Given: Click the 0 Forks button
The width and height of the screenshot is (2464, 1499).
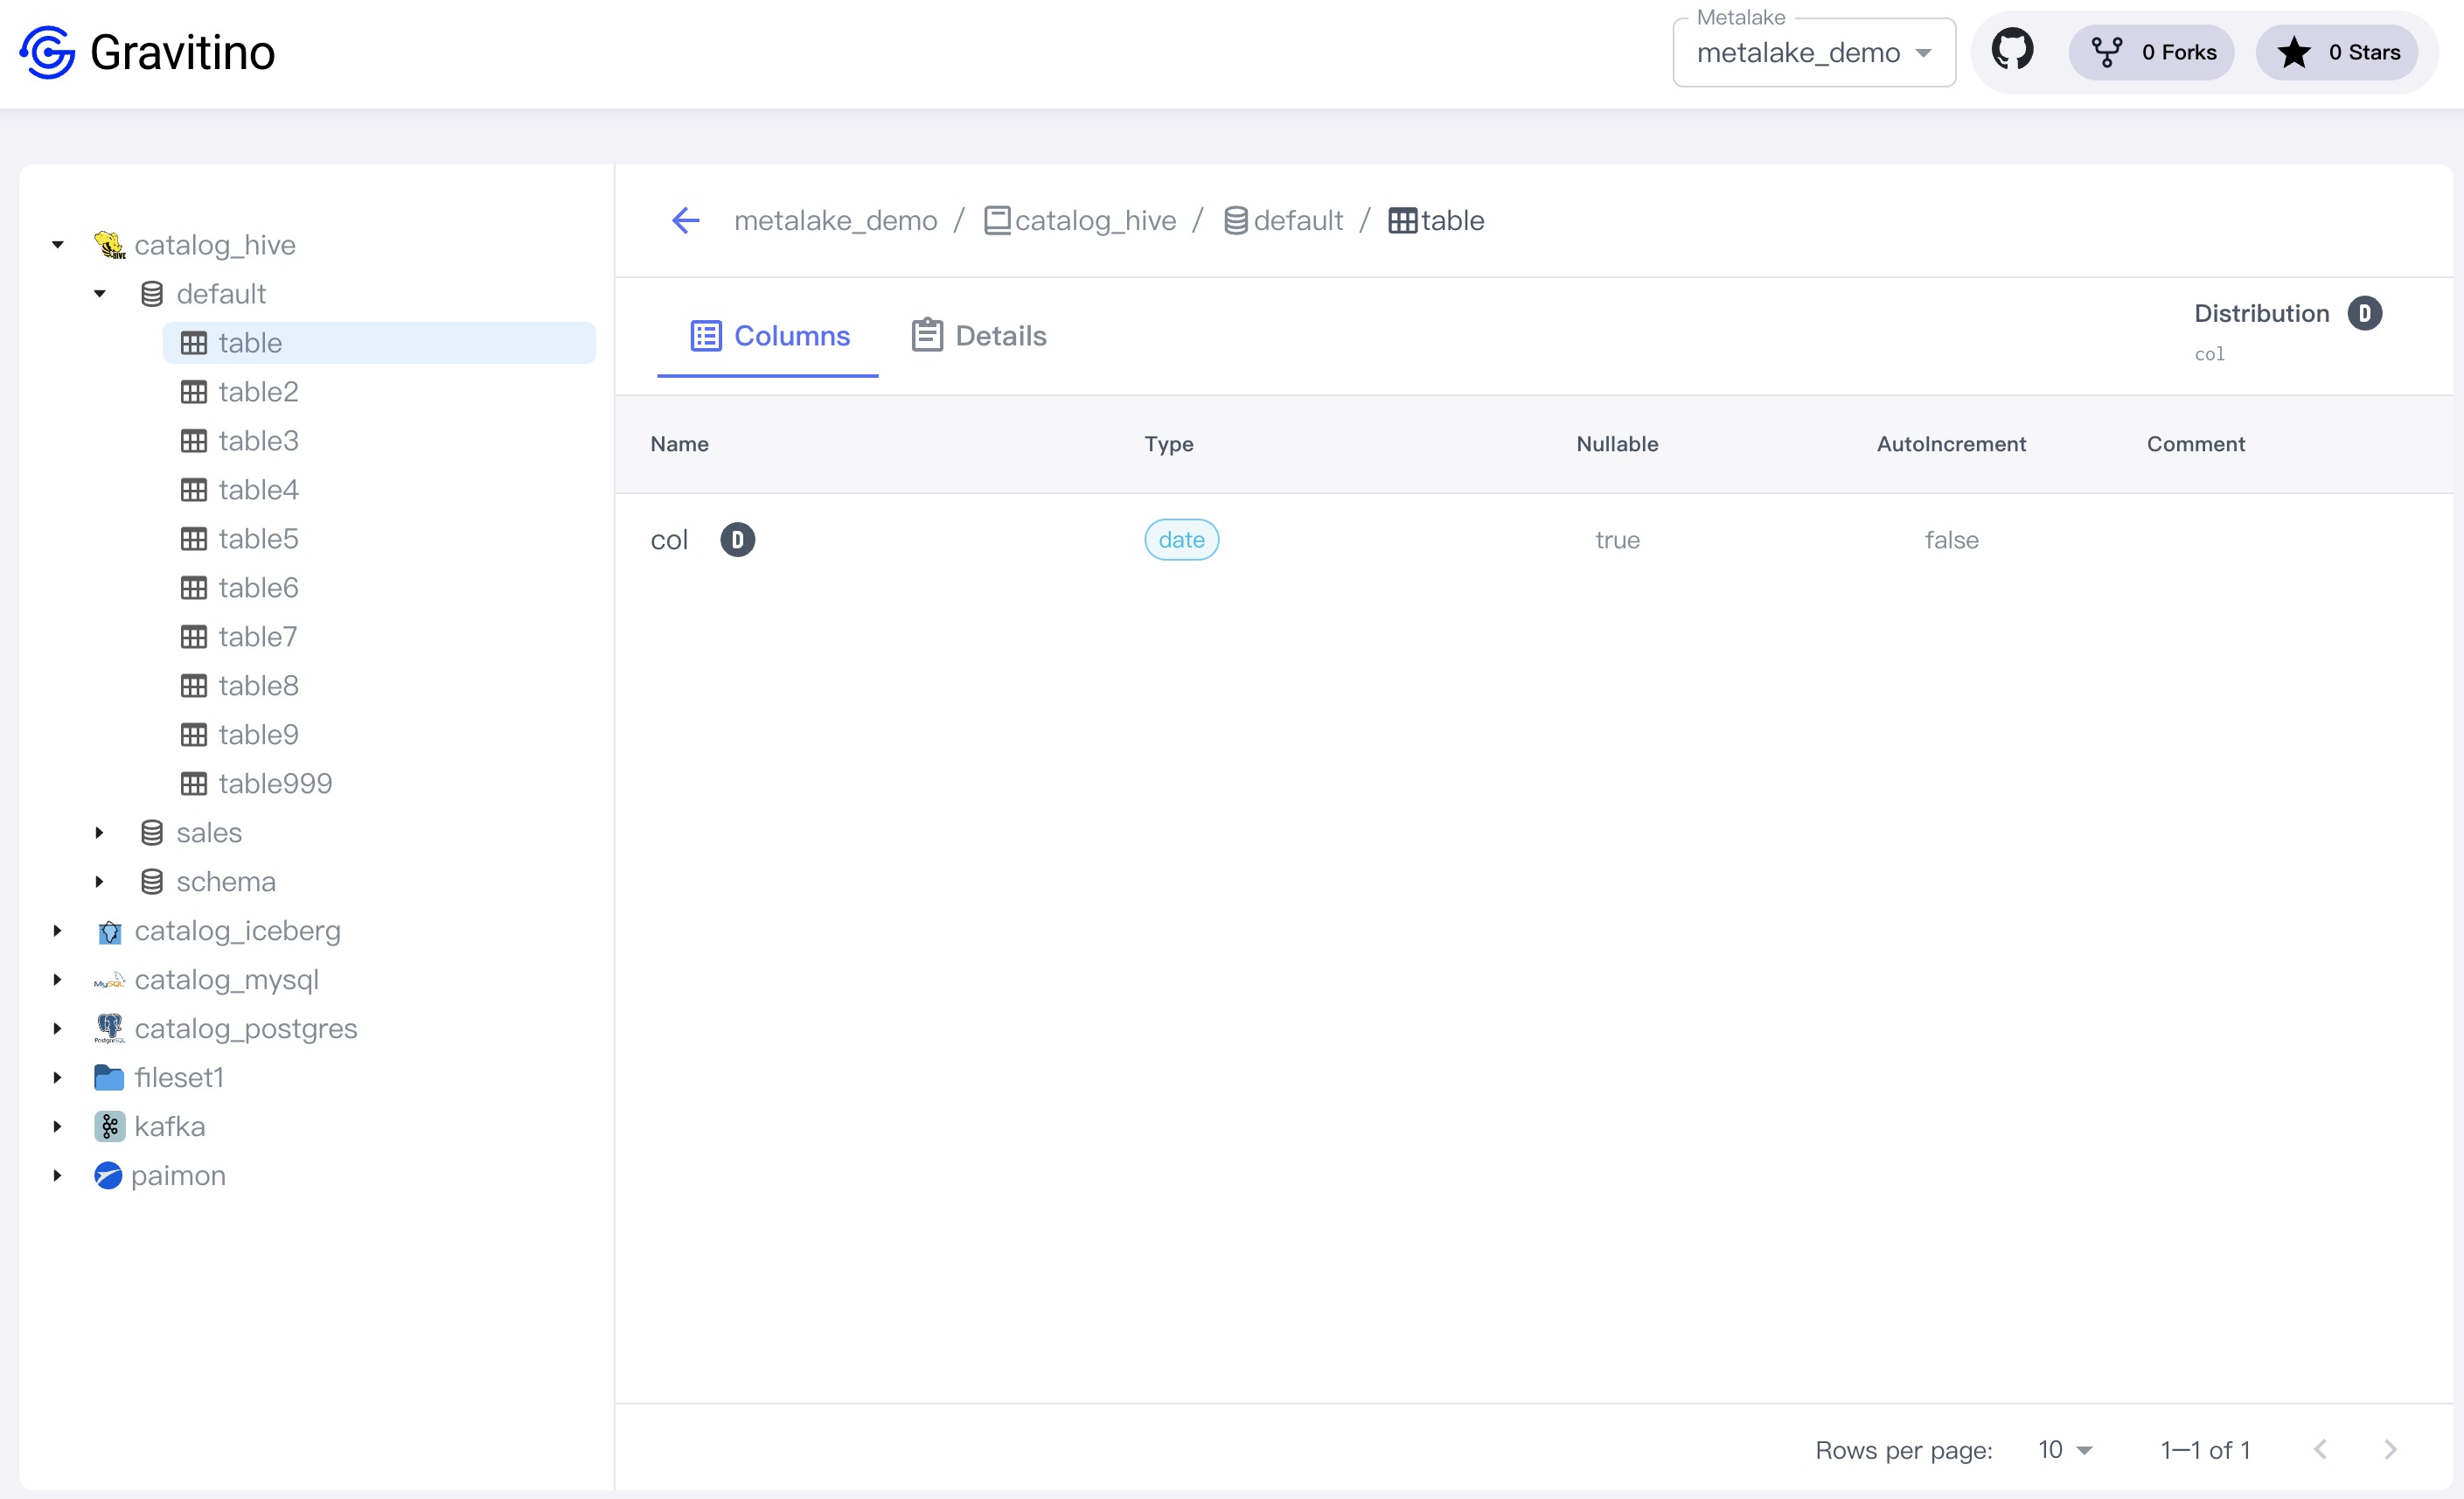Looking at the screenshot, I should pos(2152,53).
